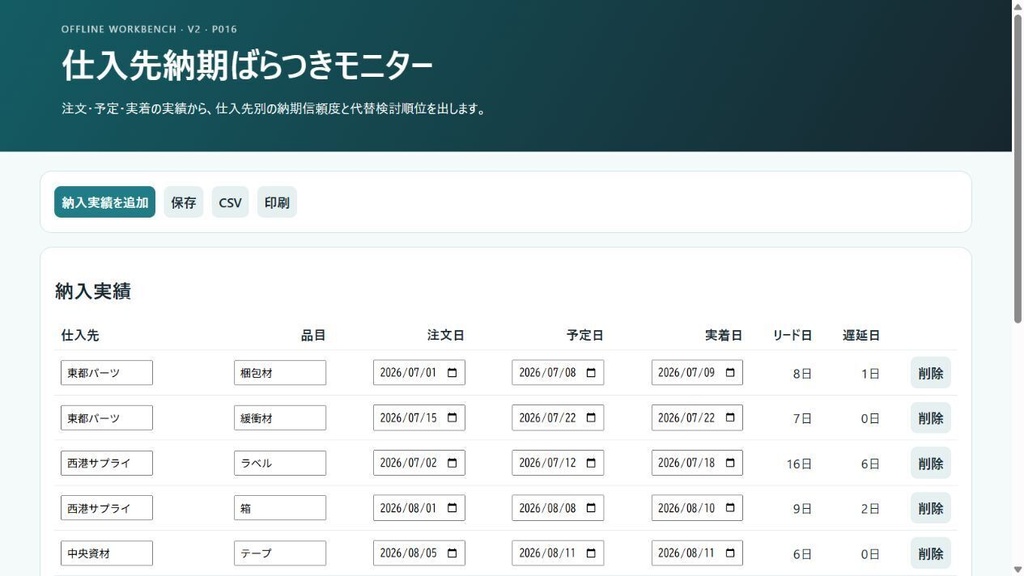This screenshot has width=1024, height=576.
Task: Edit the 箱 item field
Action: pyautogui.click(x=280, y=508)
